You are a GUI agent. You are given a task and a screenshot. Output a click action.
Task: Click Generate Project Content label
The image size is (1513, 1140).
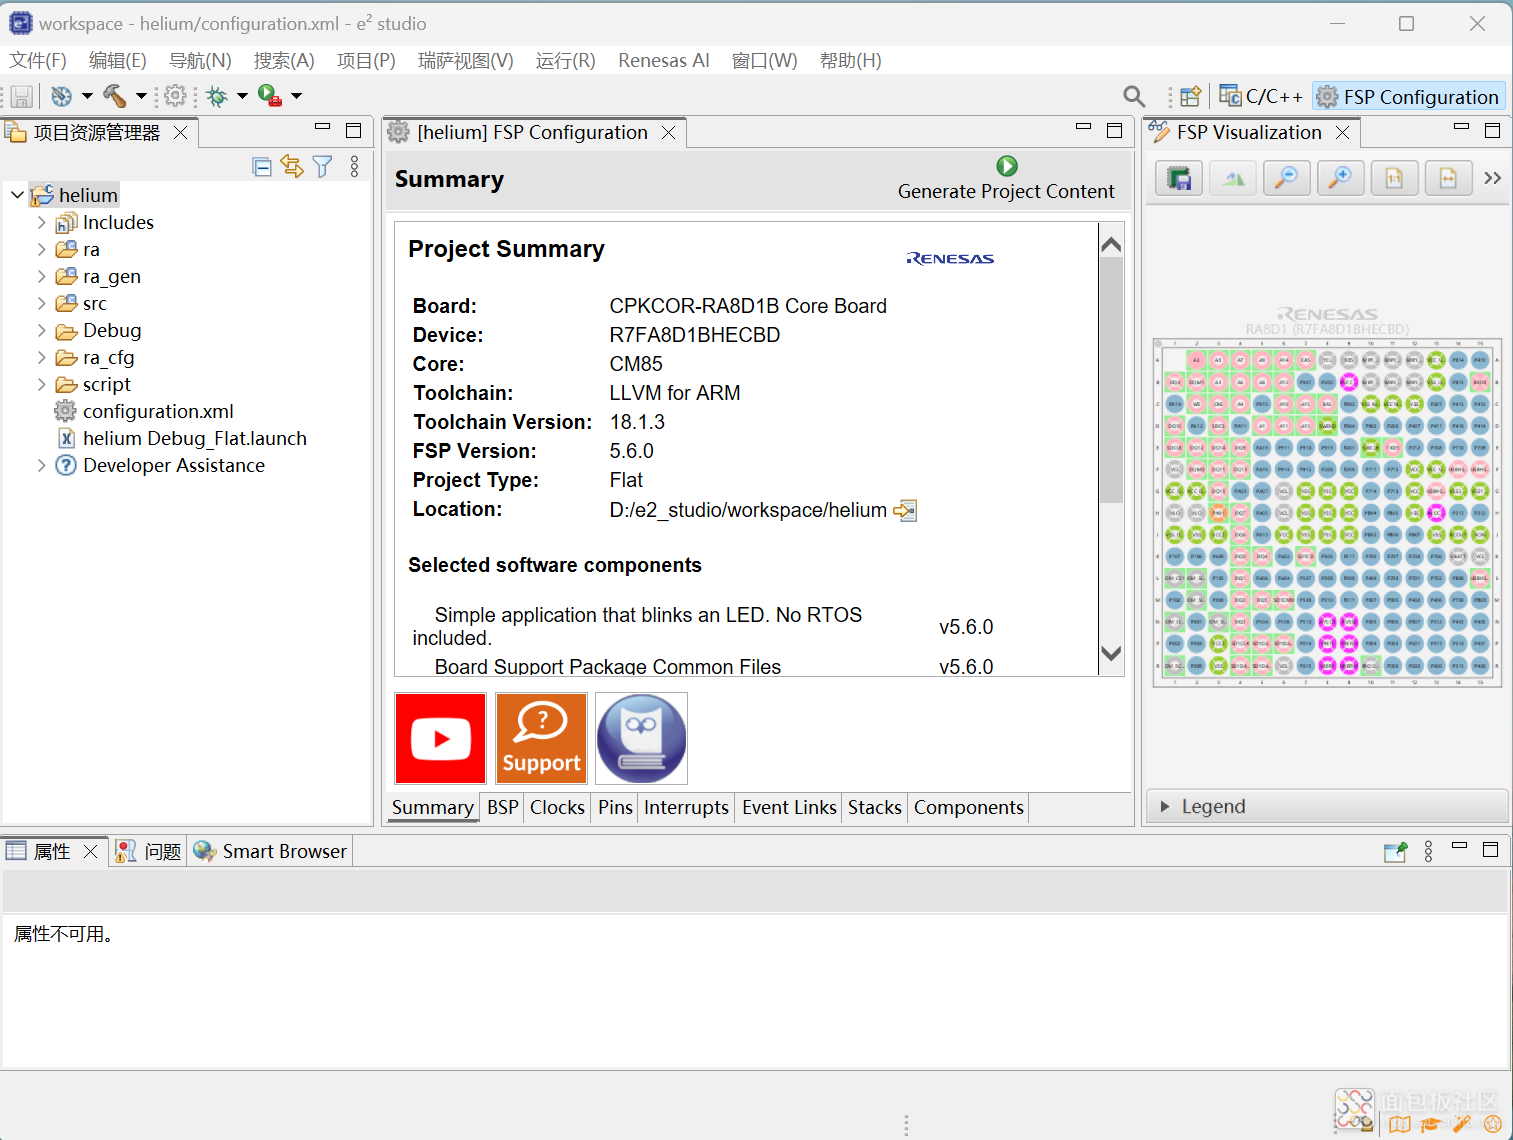1006,191
